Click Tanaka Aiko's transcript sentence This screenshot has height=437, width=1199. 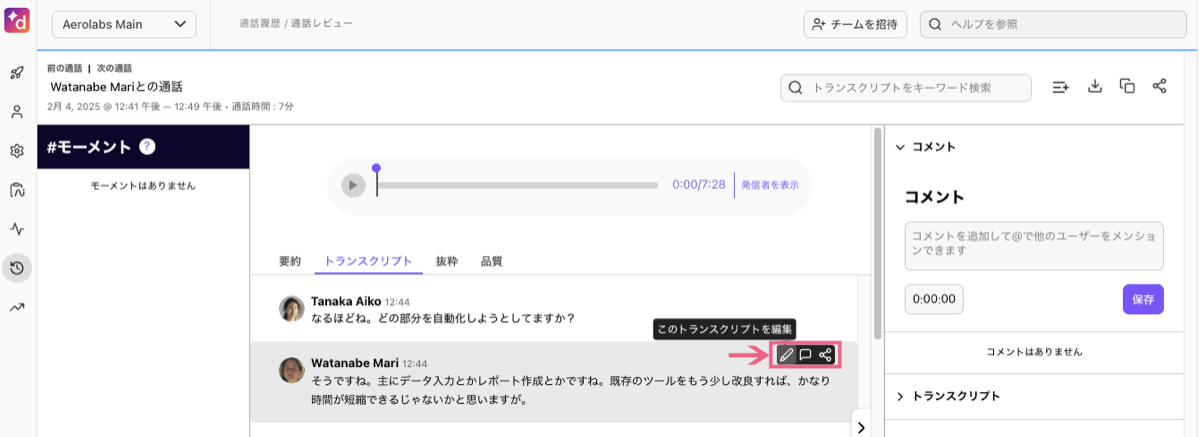[443, 317]
